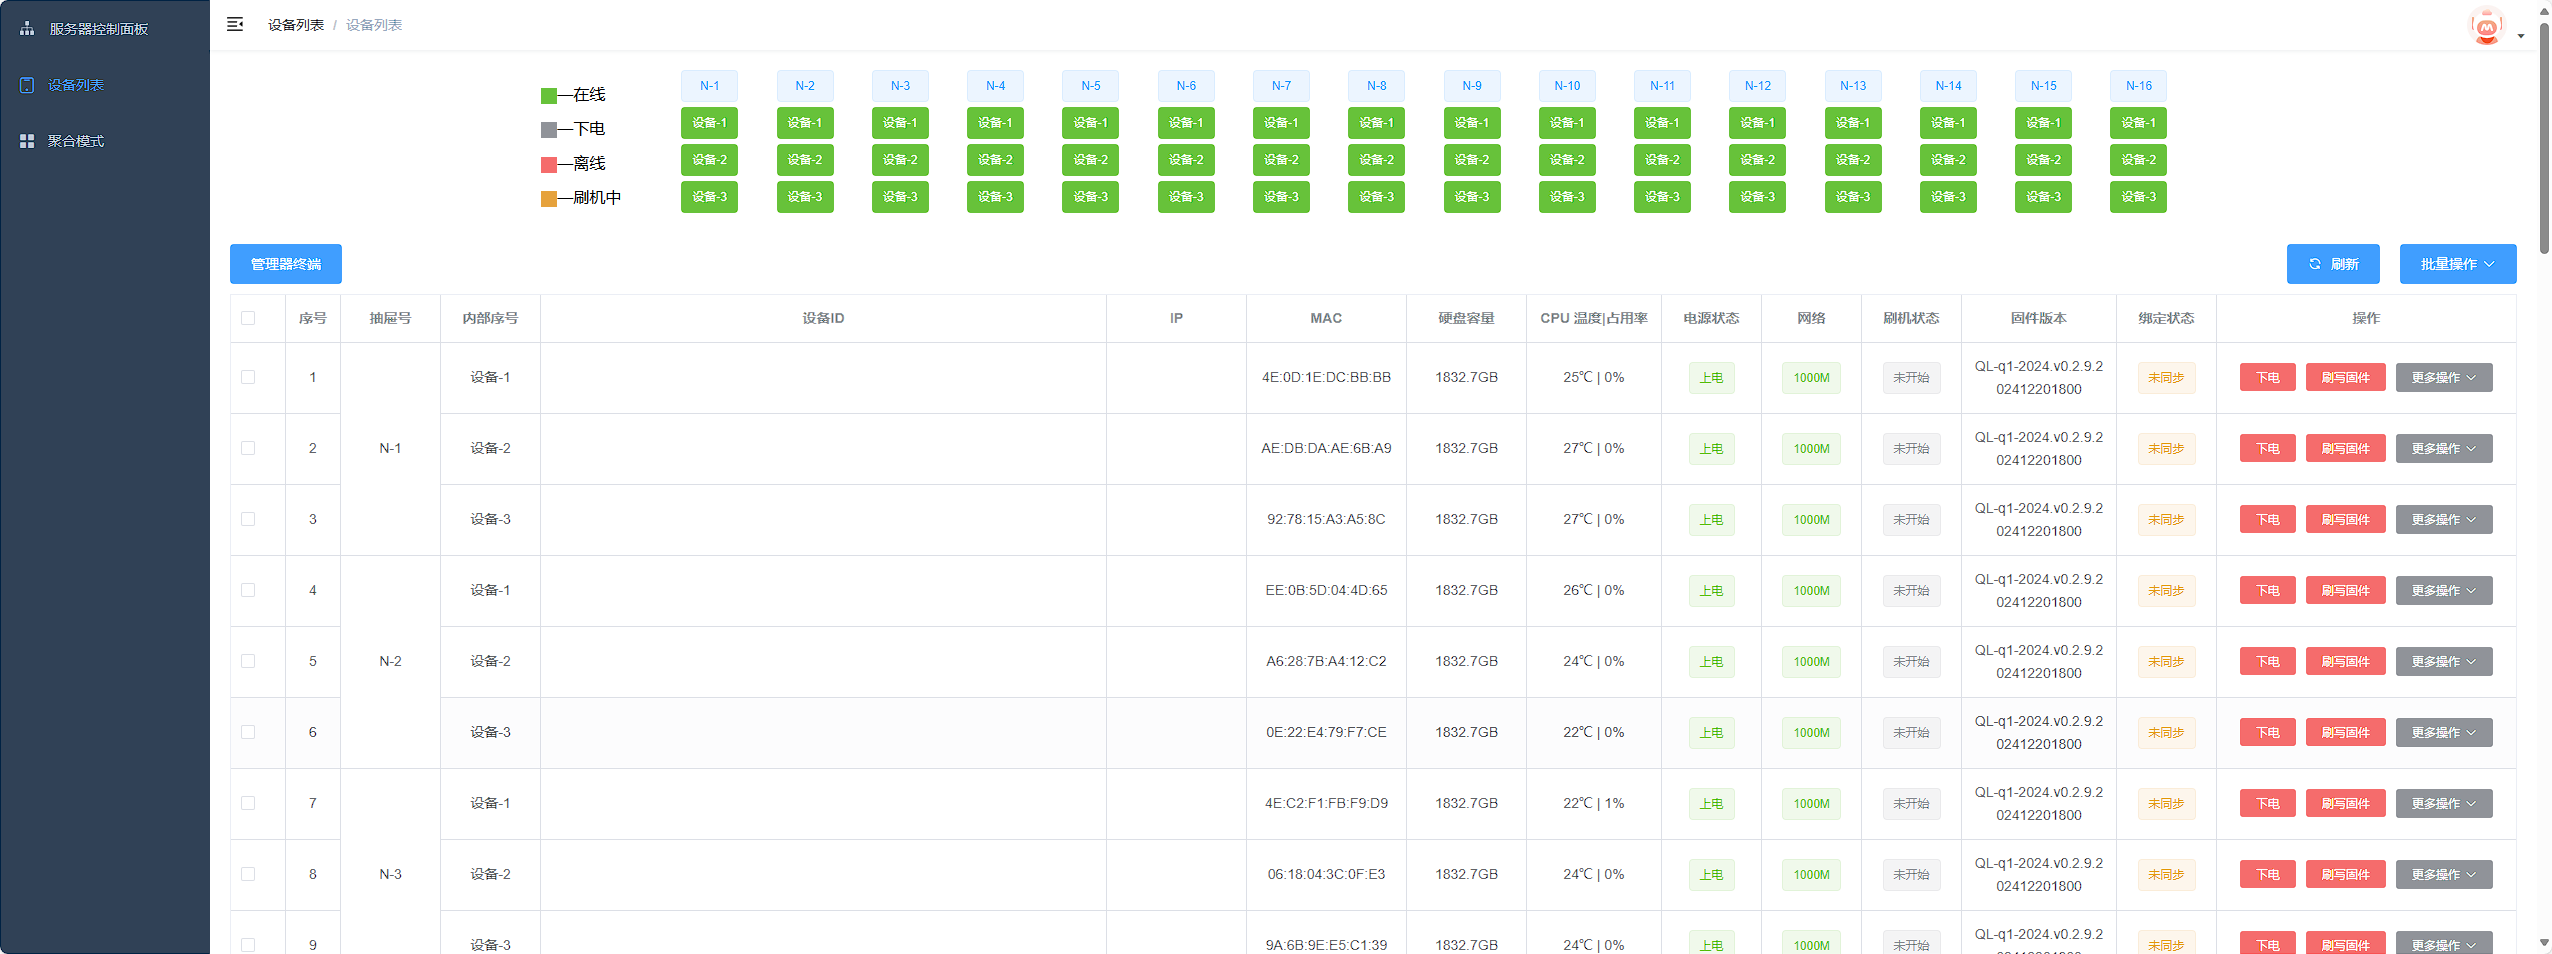Click the aggregation mode grid icon
Image resolution: width=2552 pixels, height=954 pixels.
click(x=27, y=141)
